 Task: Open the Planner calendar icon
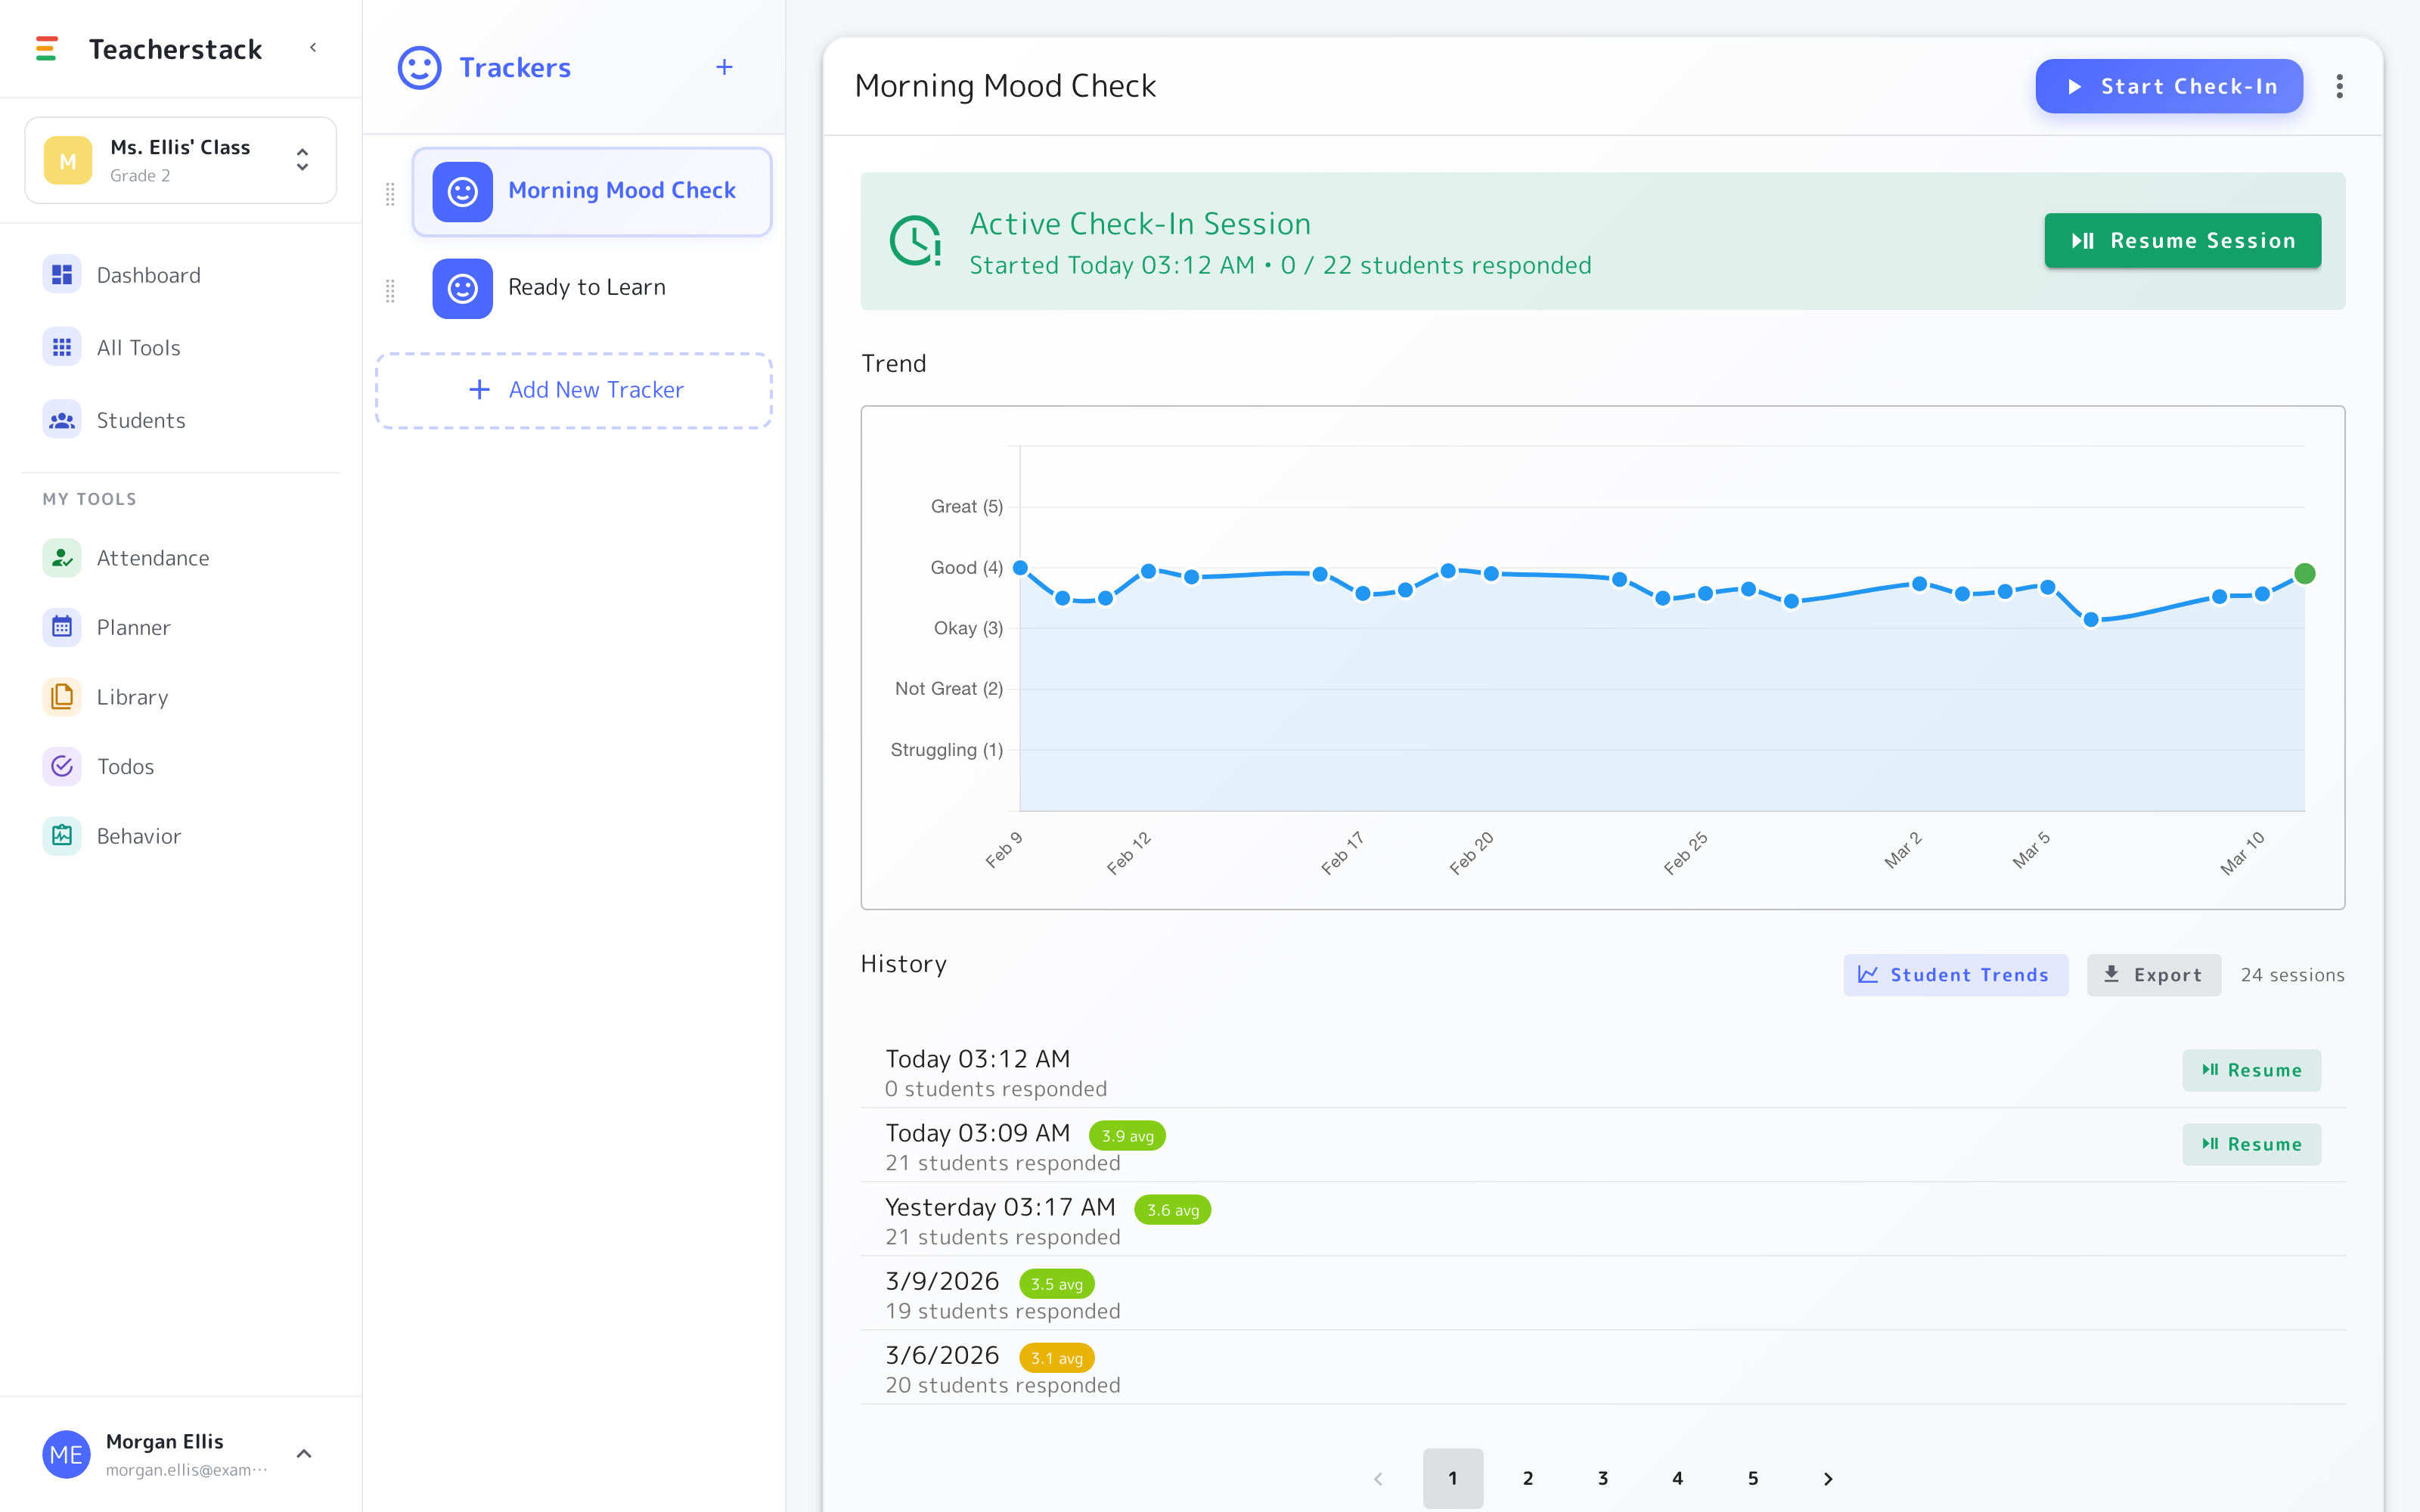(61, 627)
